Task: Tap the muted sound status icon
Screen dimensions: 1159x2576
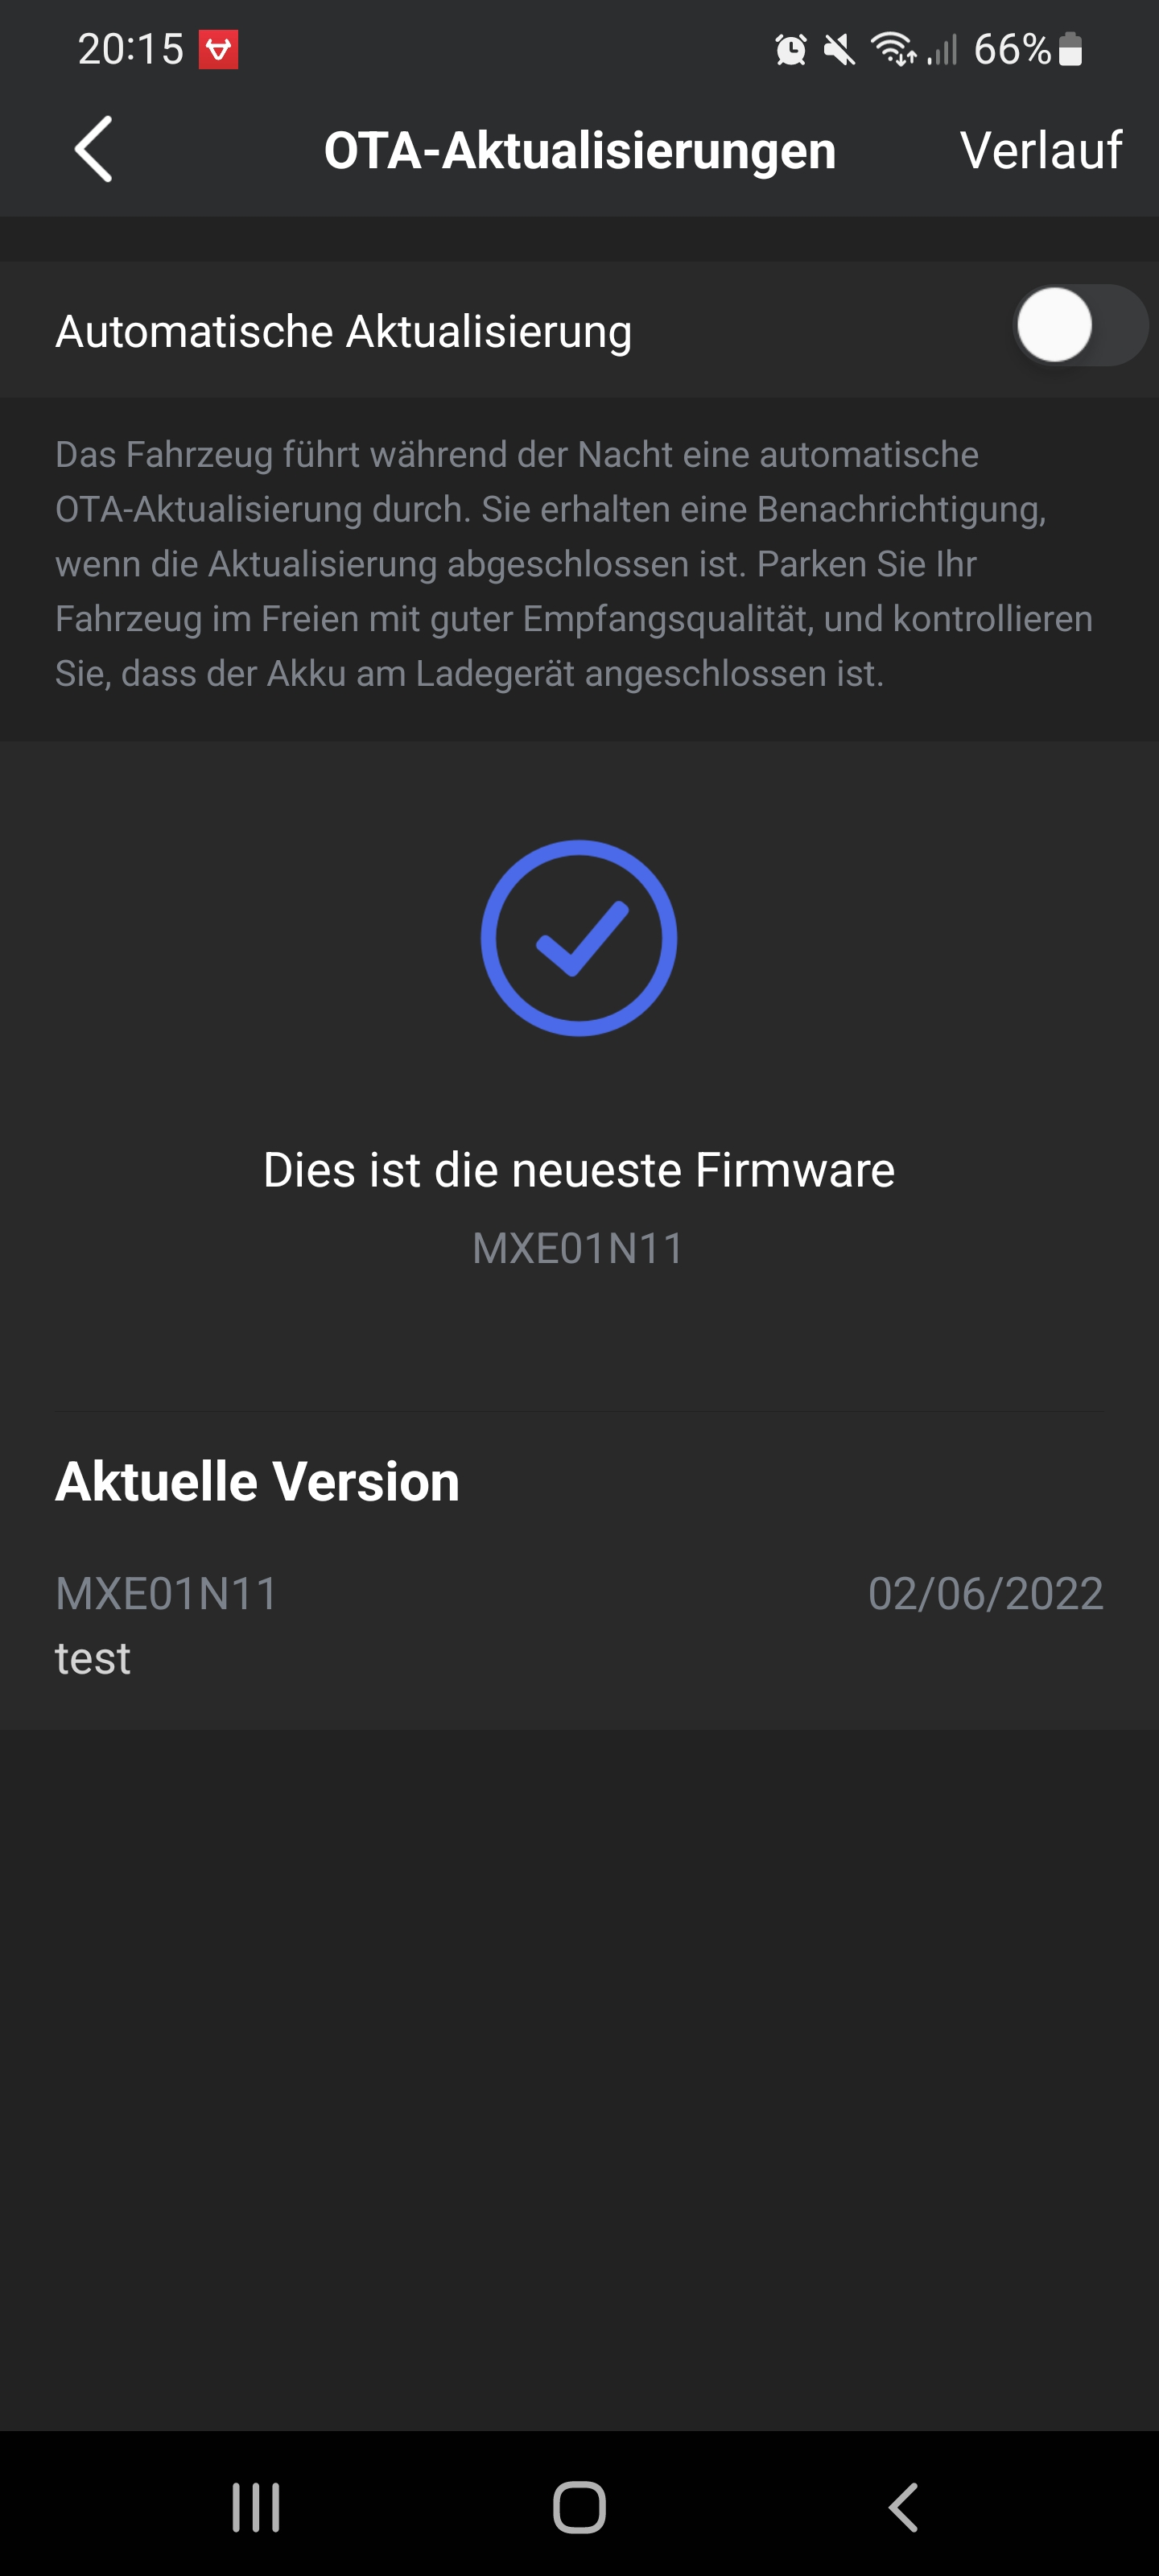Action: 839,49
